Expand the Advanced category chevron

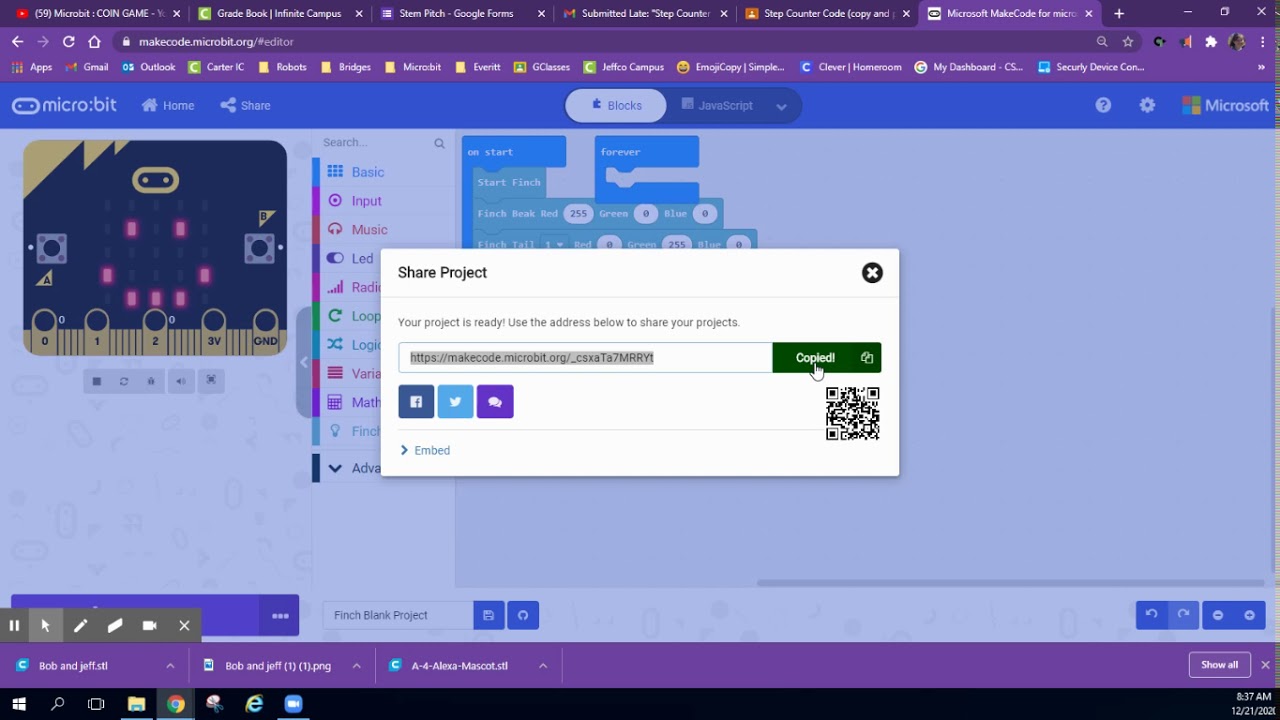coord(335,468)
